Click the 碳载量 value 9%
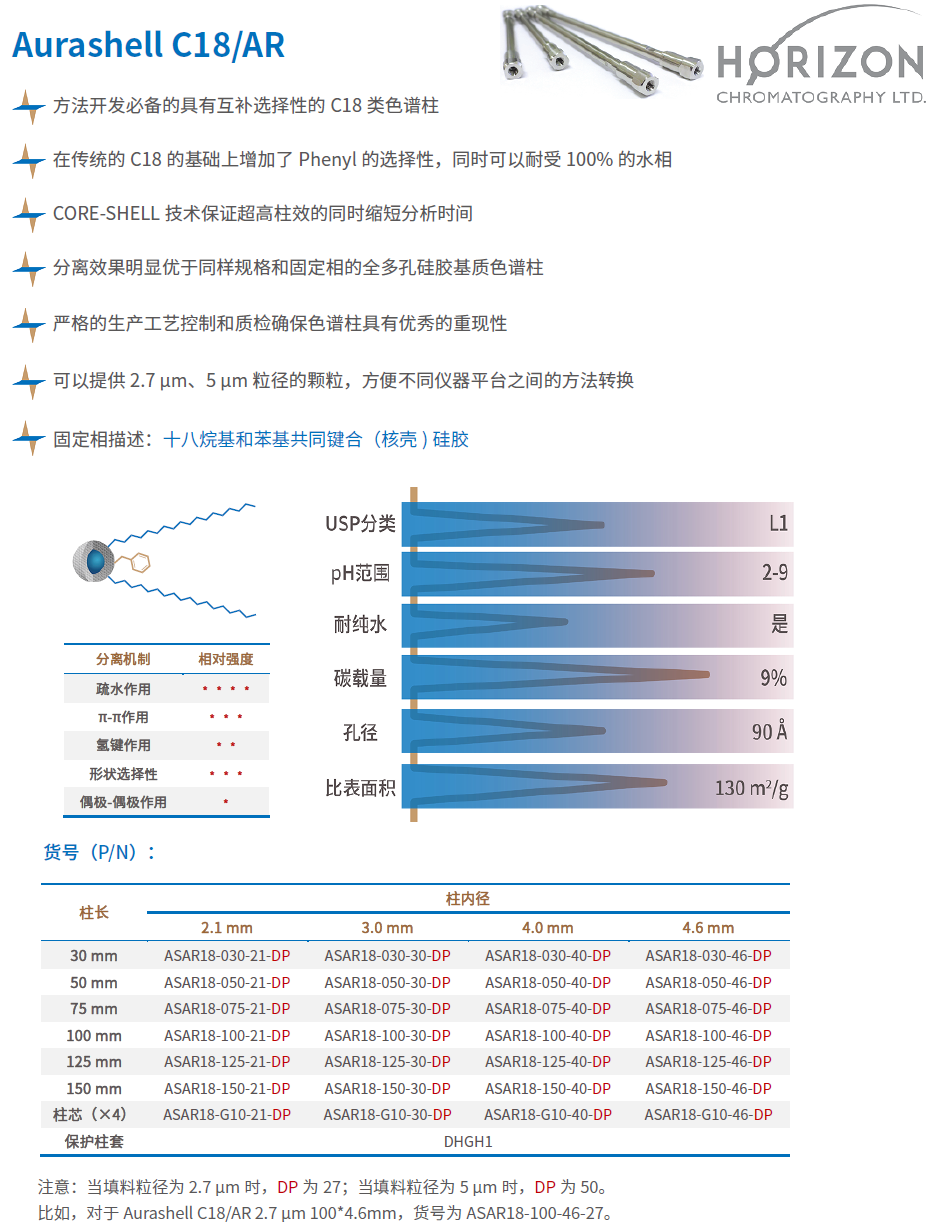 (773, 678)
